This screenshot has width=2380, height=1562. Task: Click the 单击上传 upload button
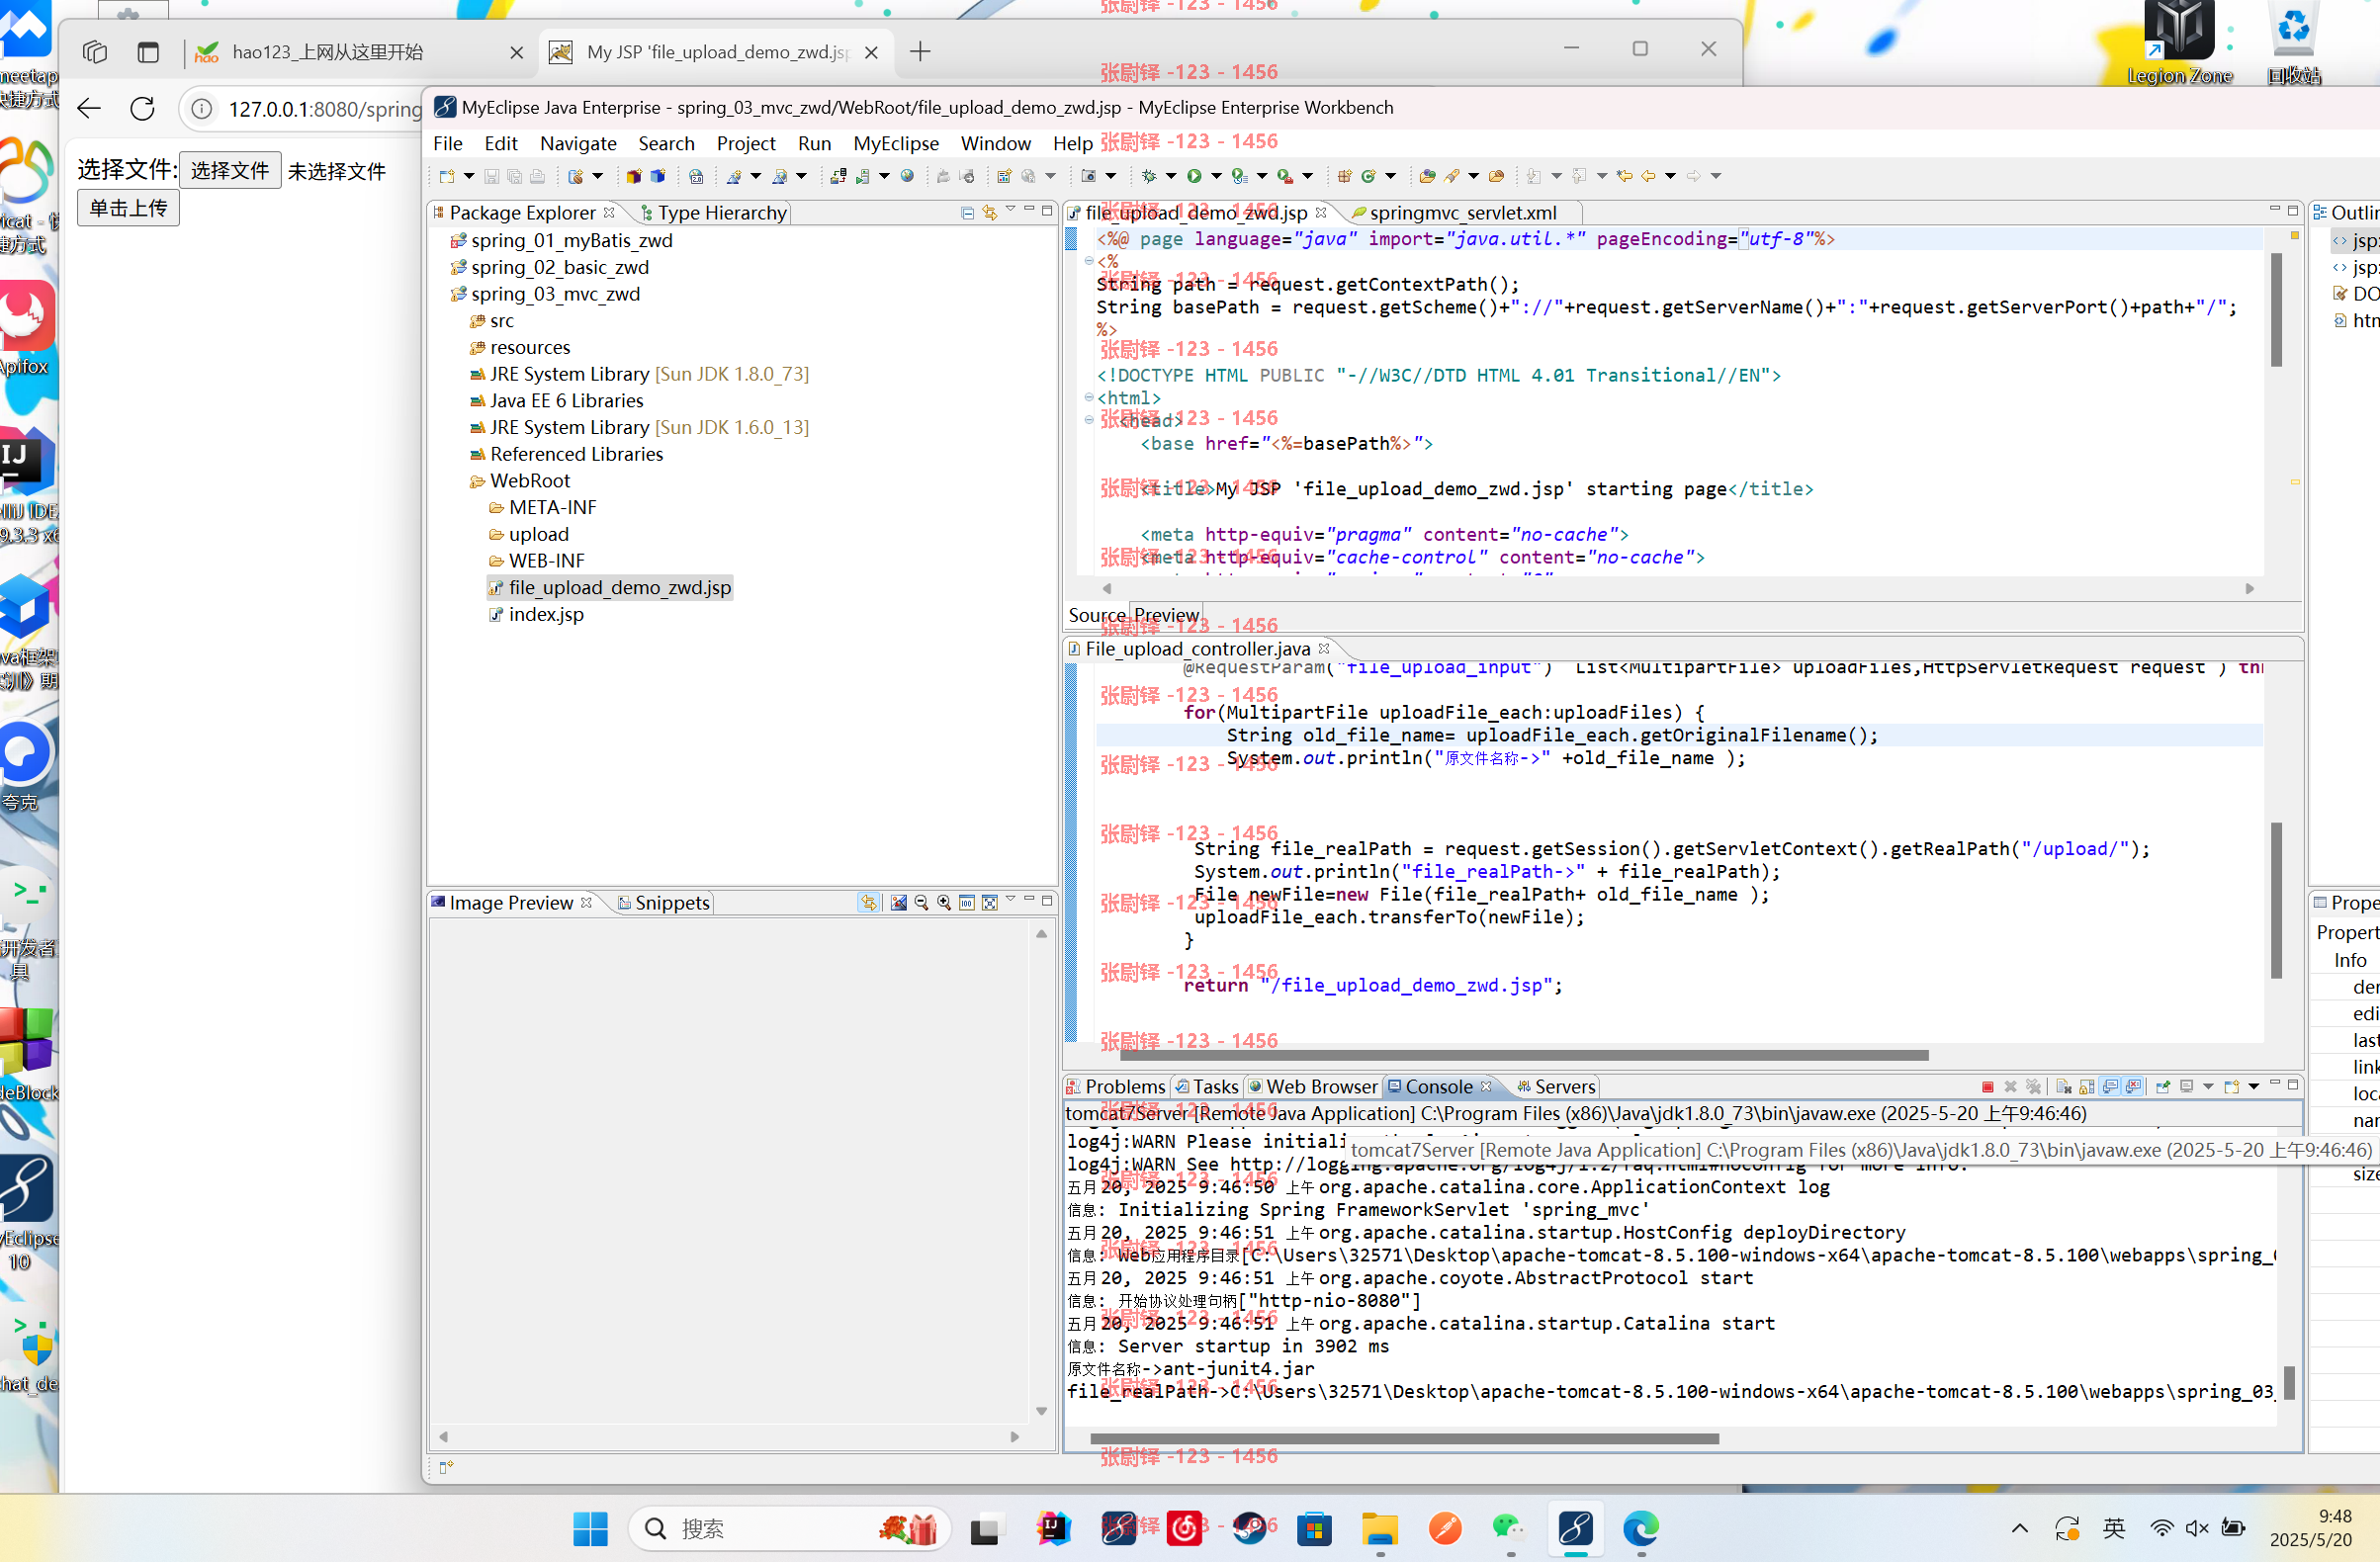point(128,208)
